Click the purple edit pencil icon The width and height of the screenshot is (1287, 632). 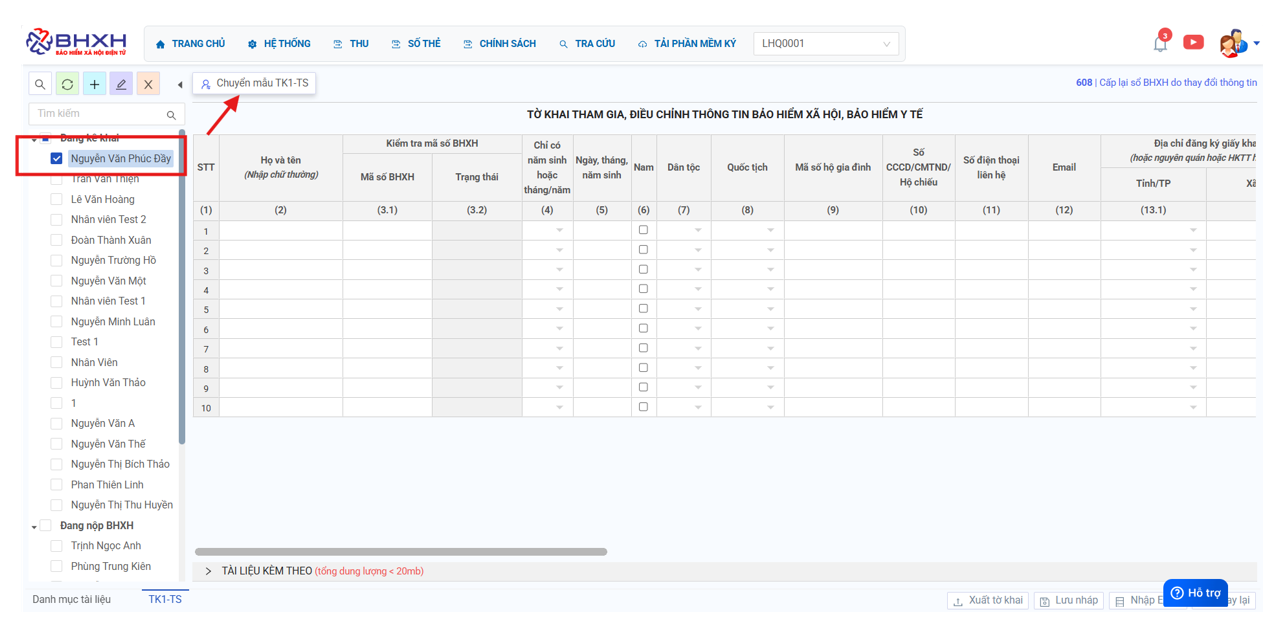click(x=121, y=85)
